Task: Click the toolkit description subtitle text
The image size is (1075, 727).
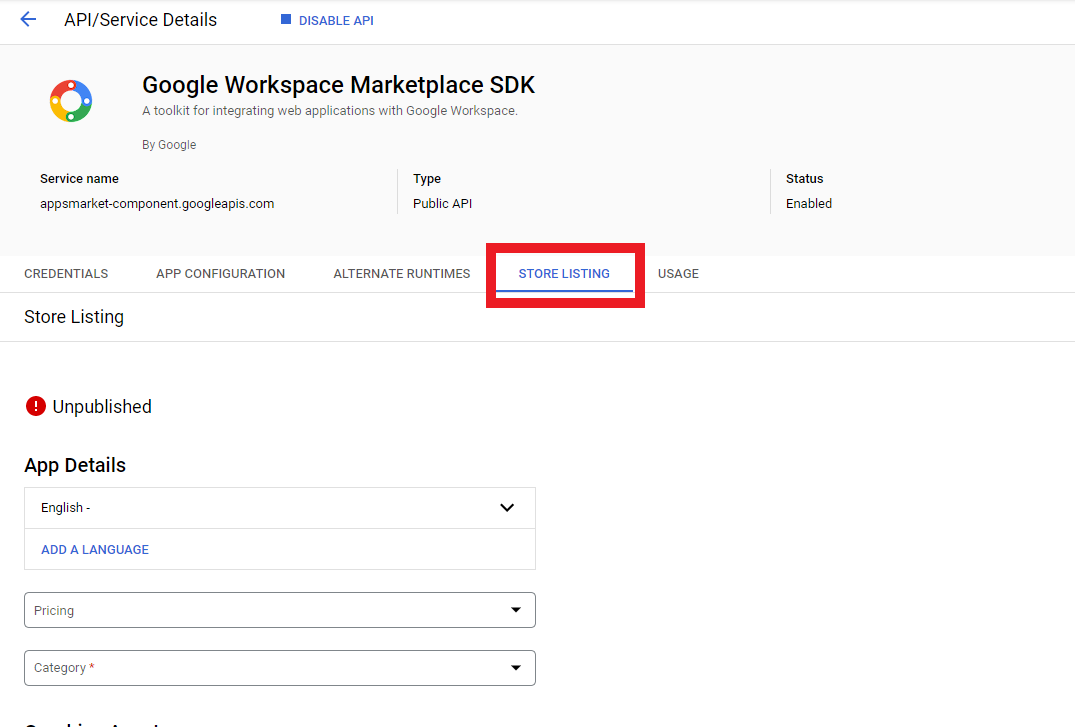Action: 330,110
